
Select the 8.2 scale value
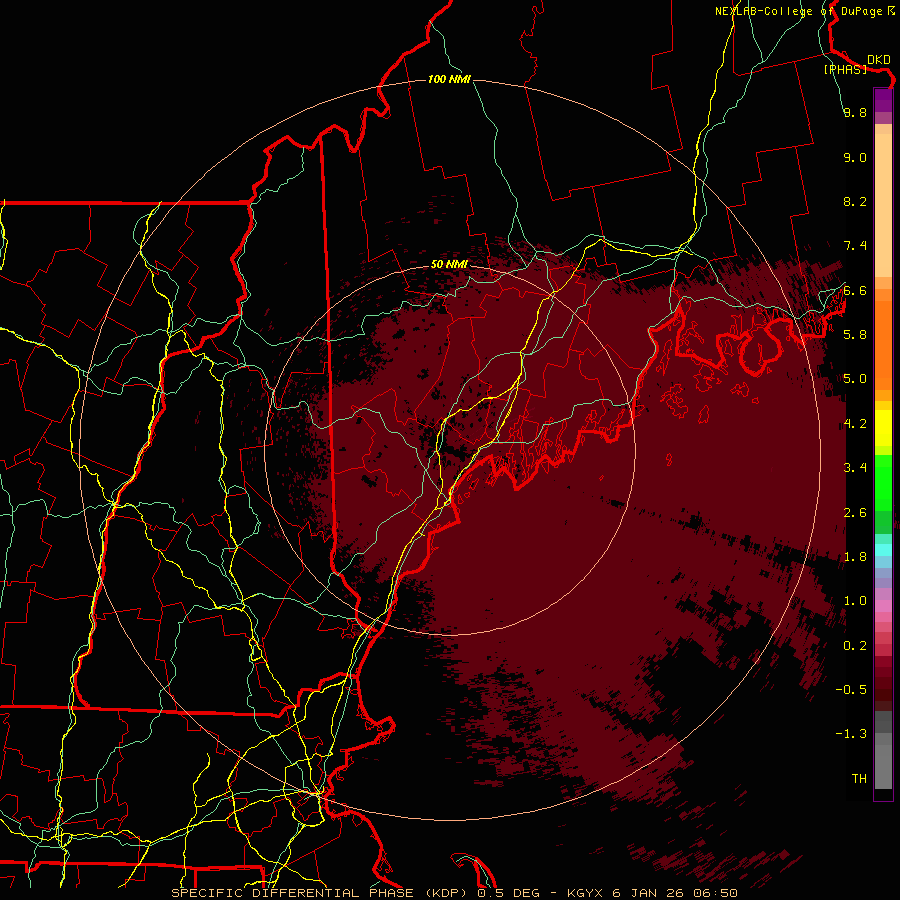click(x=855, y=201)
